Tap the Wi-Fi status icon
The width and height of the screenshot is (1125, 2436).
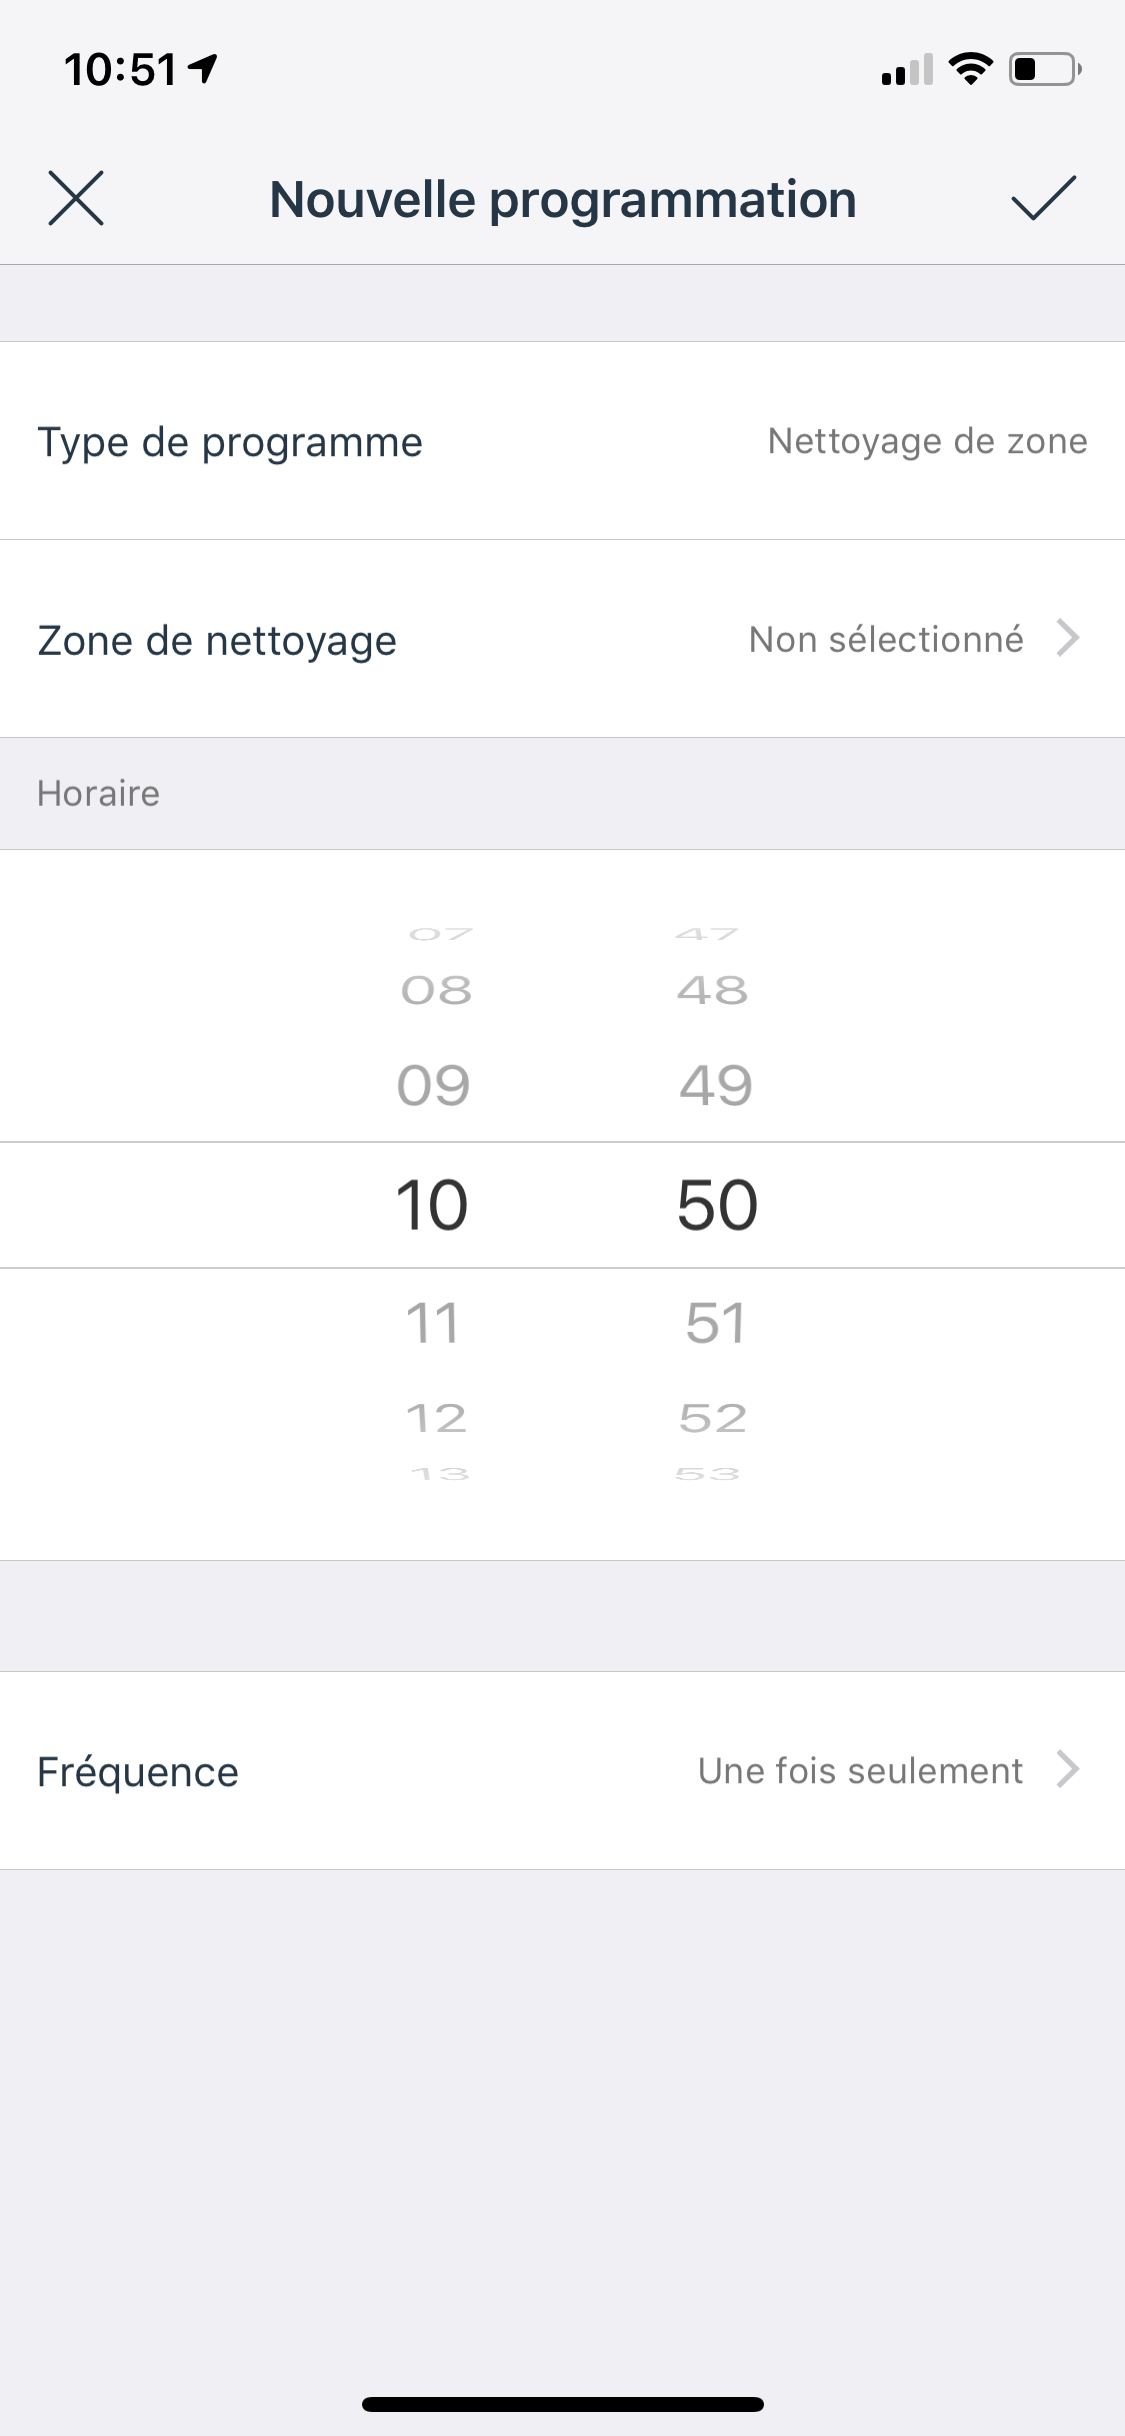(x=970, y=69)
